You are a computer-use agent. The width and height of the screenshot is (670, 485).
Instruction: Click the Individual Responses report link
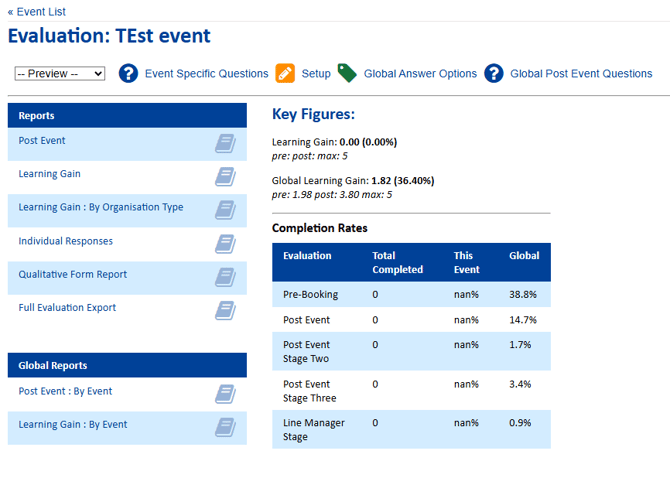(65, 241)
